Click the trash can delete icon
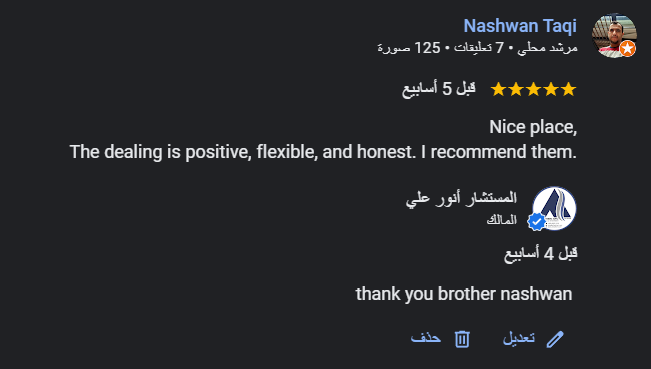 (462, 339)
